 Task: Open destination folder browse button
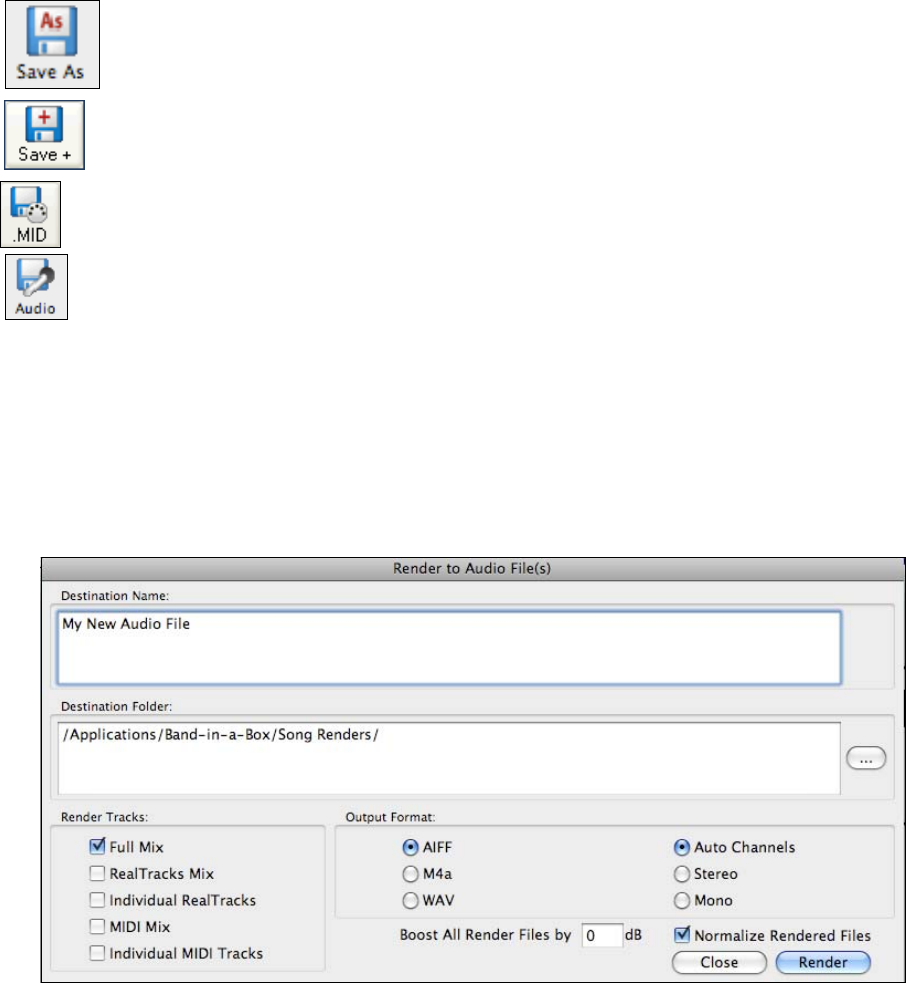866,758
